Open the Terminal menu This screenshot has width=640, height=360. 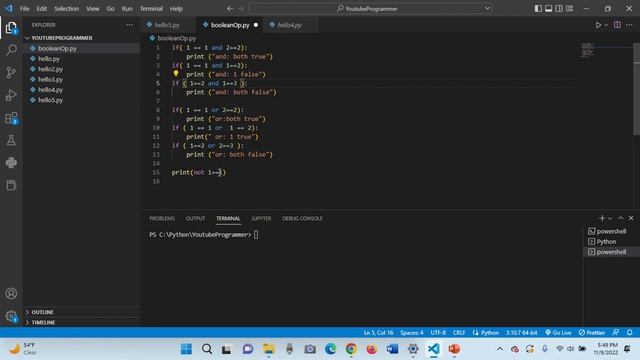pos(151,9)
